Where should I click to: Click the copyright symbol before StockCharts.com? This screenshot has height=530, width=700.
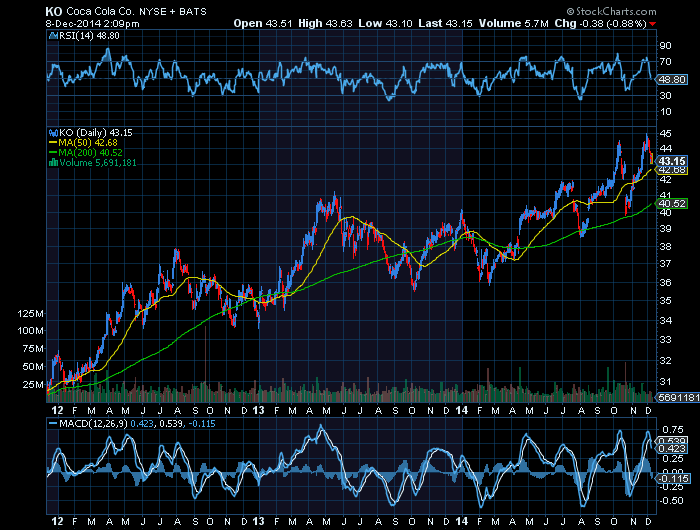tap(571, 12)
